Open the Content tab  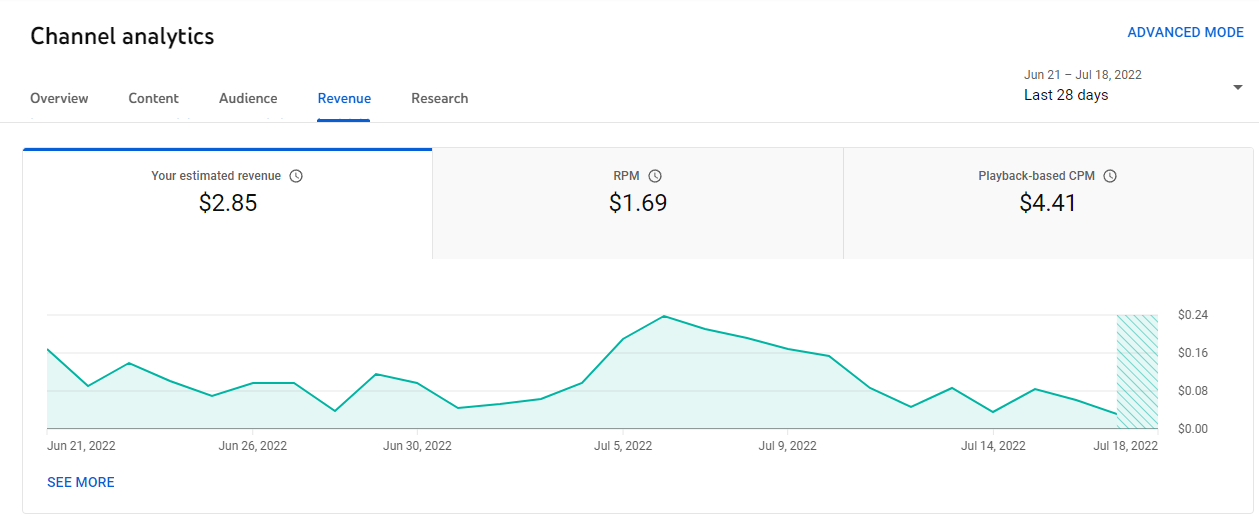tap(153, 98)
